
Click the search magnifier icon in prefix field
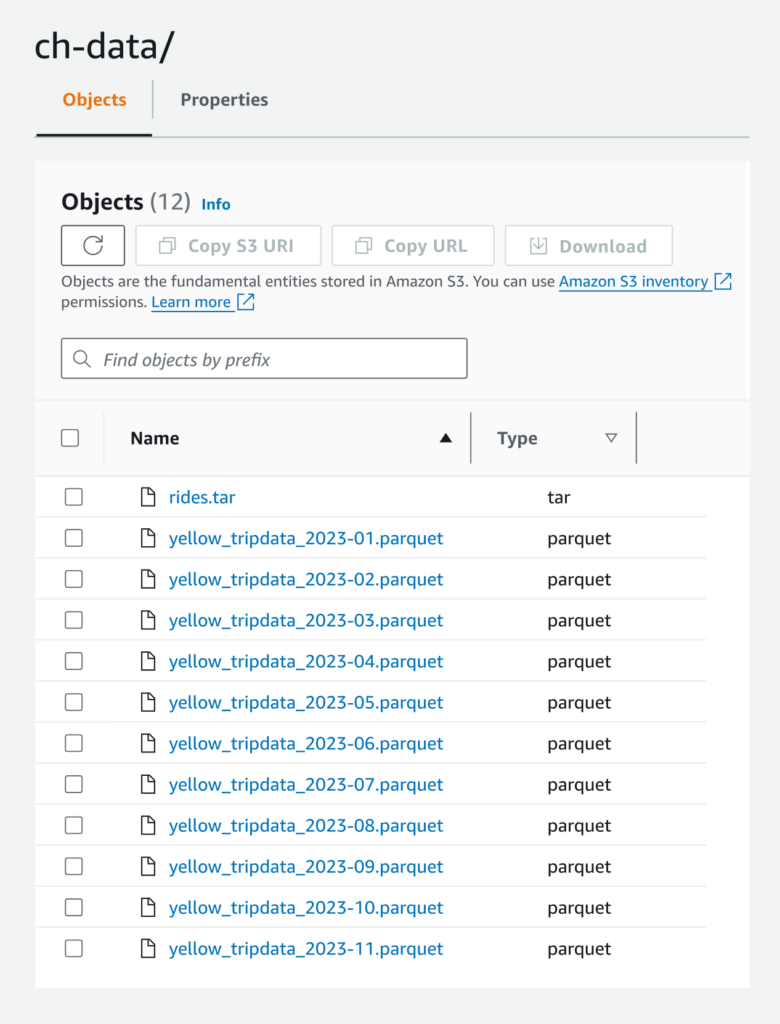click(82, 359)
